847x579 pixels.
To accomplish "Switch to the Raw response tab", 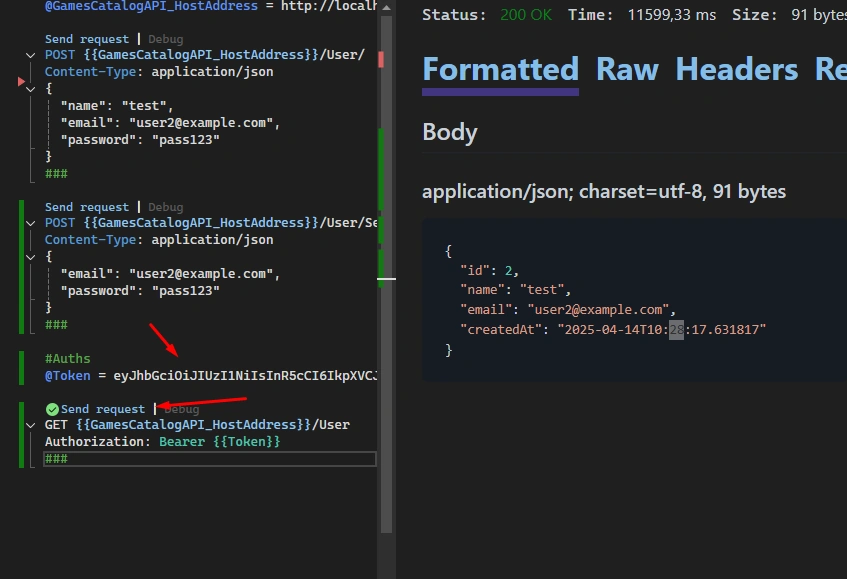I will click(627, 69).
